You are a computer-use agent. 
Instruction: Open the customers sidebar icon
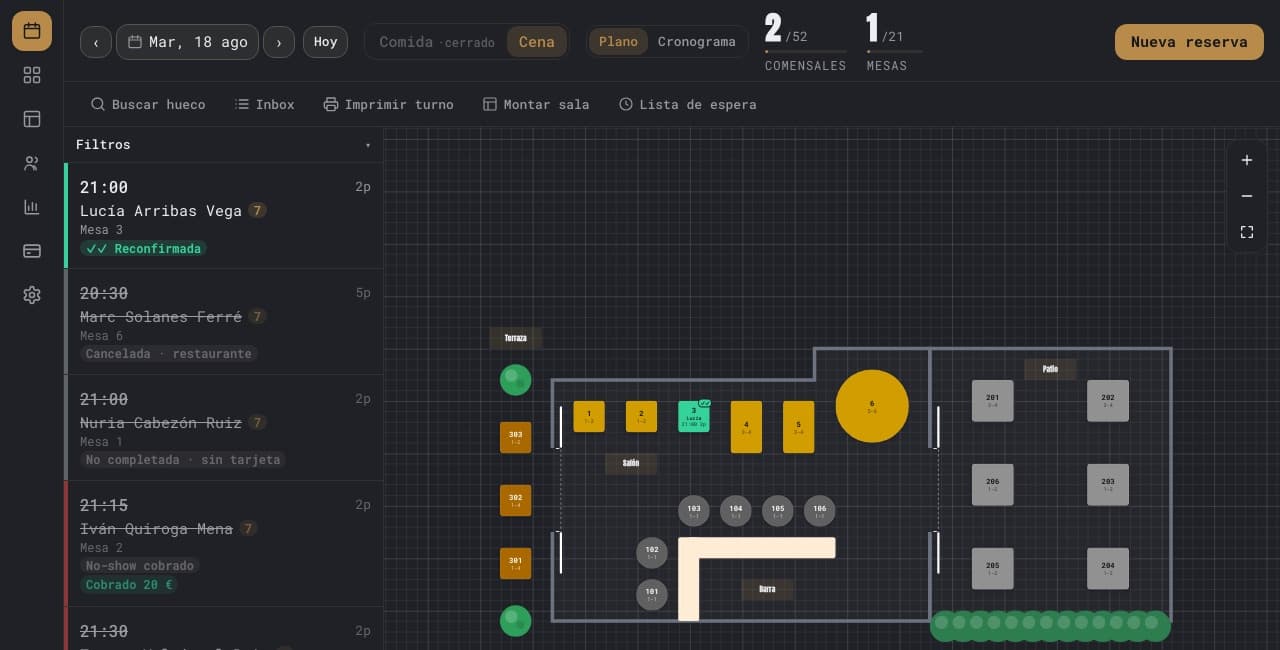[x=32, y=163]
